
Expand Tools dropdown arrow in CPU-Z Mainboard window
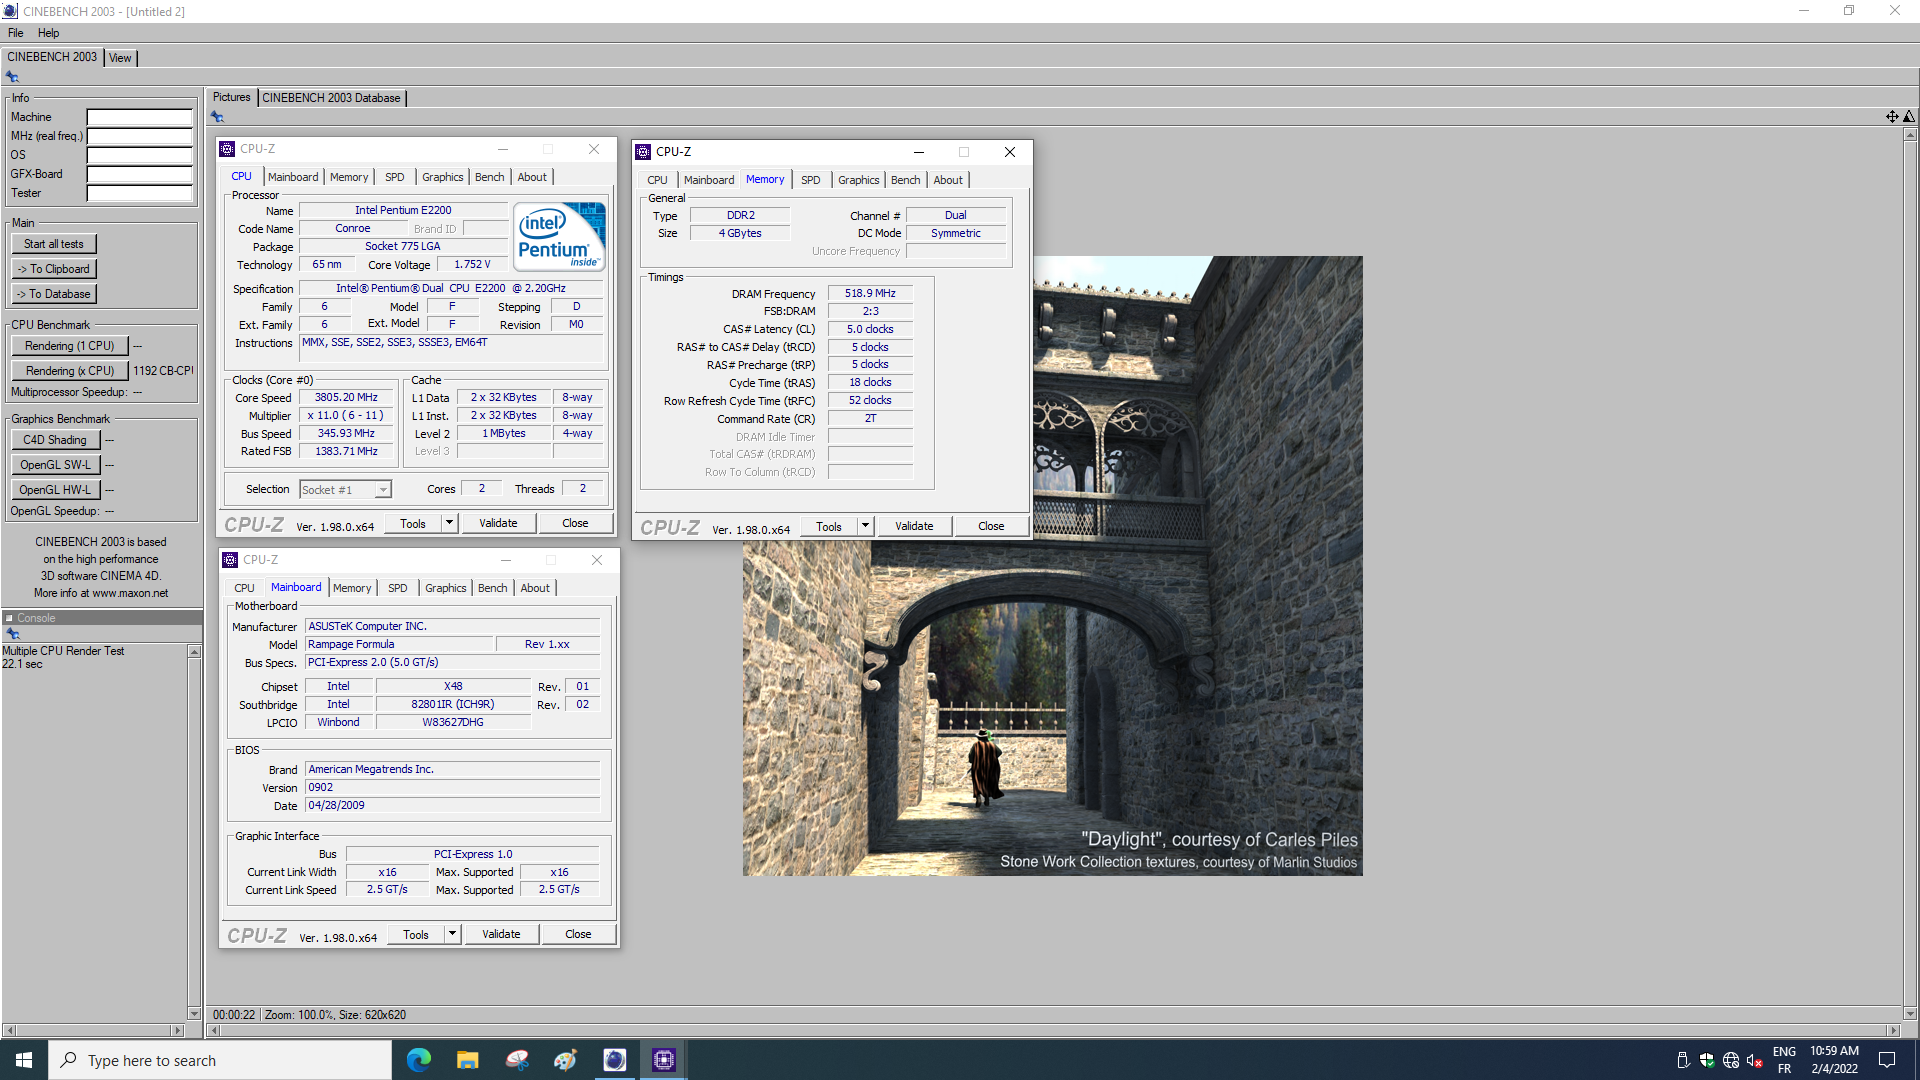click(x=452, y=934)
